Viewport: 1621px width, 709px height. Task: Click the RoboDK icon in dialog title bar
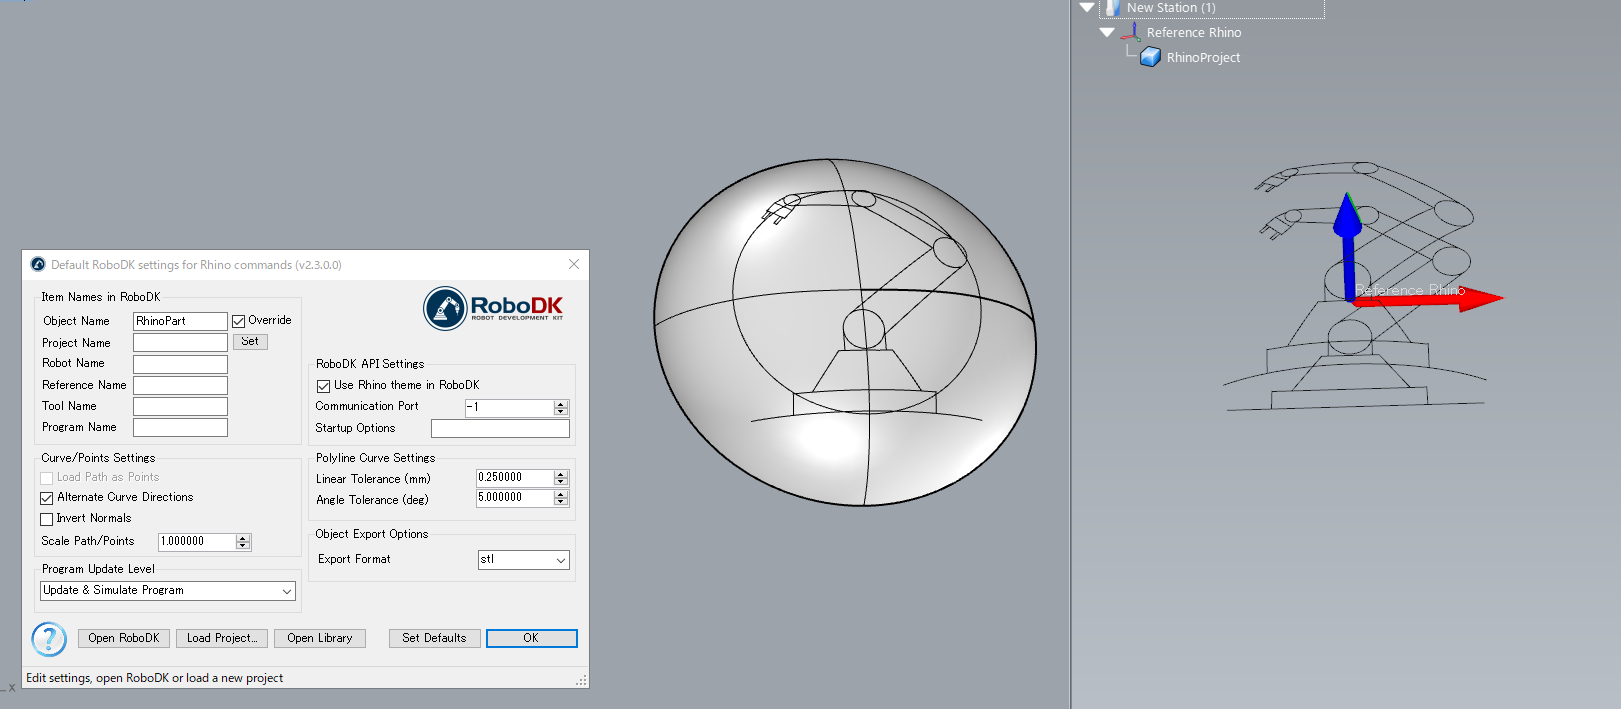(x=38, y=265)
